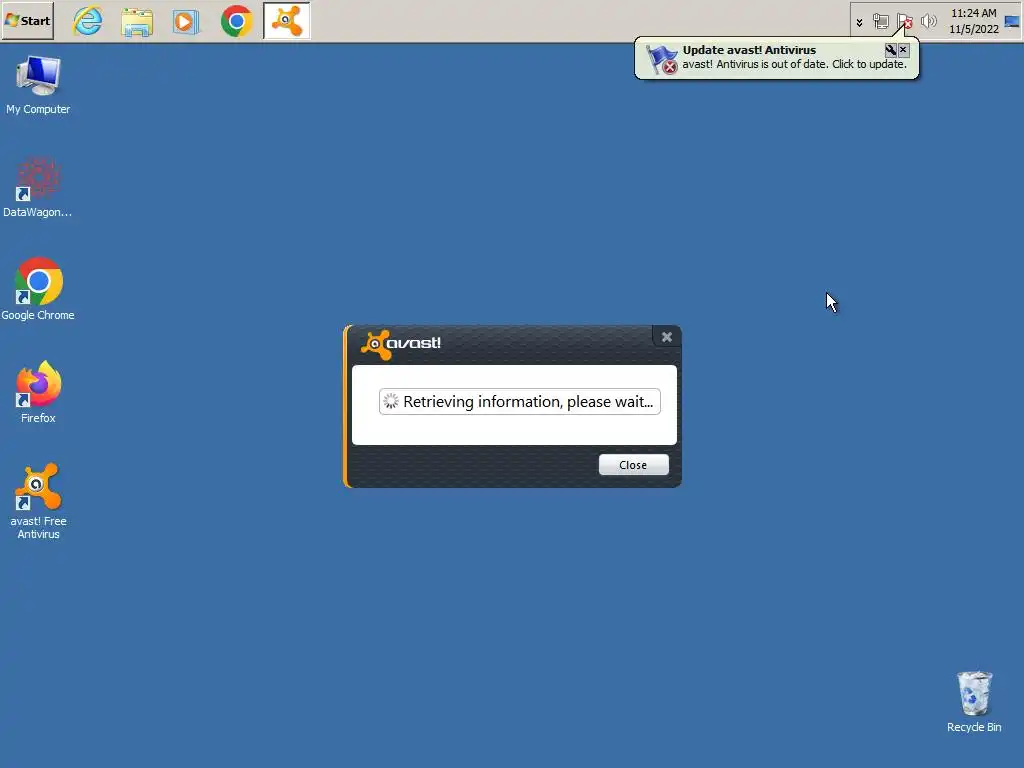This screenshot has width=1024, height=768.
Task: Open the Start menu
Action: tap(27, 21)
